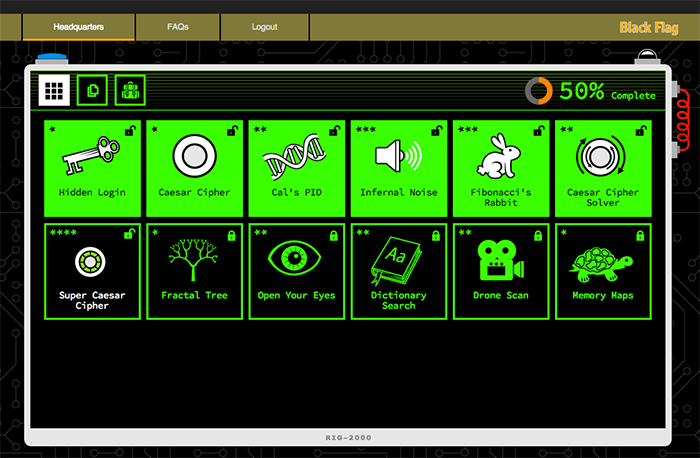Click the "Complete" label
This screenshot has height=458, width=700.
click(633, 96)
